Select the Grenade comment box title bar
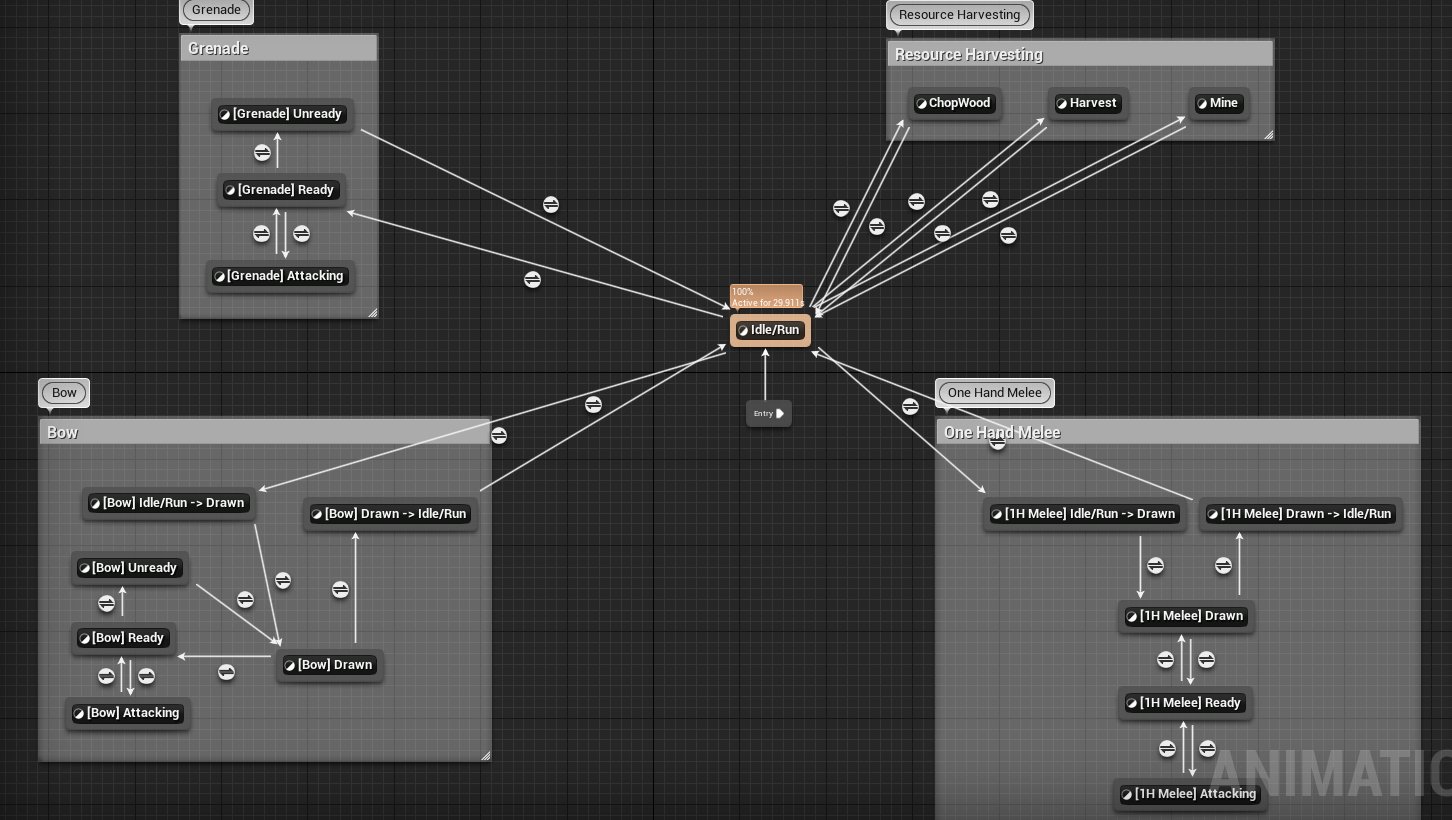This screenshot has height=820, width=1452. [x=279, y=48]
